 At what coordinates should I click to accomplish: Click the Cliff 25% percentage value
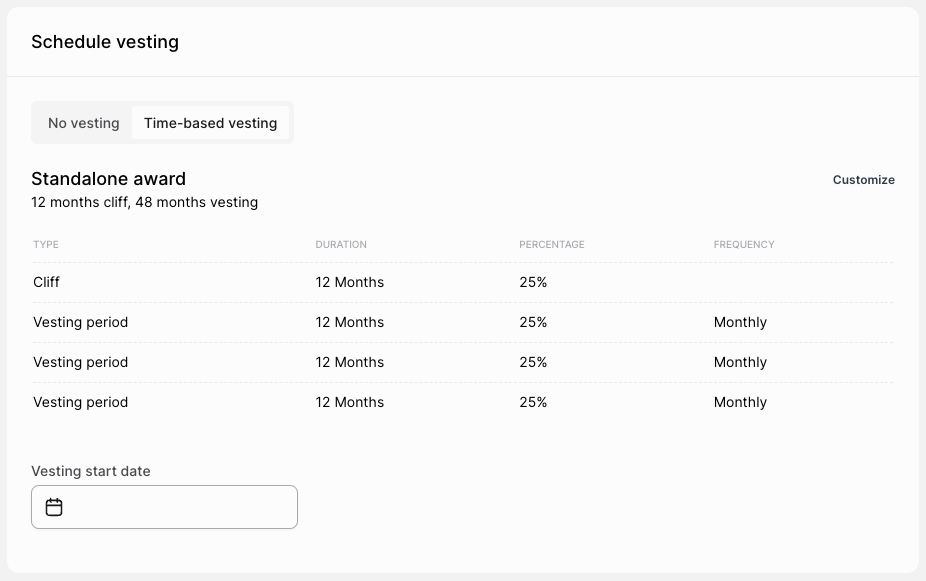coord(533,282)
